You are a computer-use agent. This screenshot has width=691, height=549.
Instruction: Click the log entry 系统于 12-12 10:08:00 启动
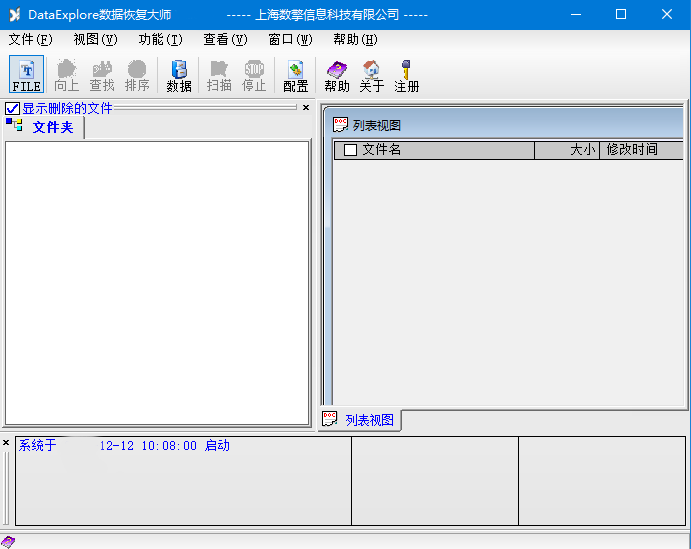point(124,445)
